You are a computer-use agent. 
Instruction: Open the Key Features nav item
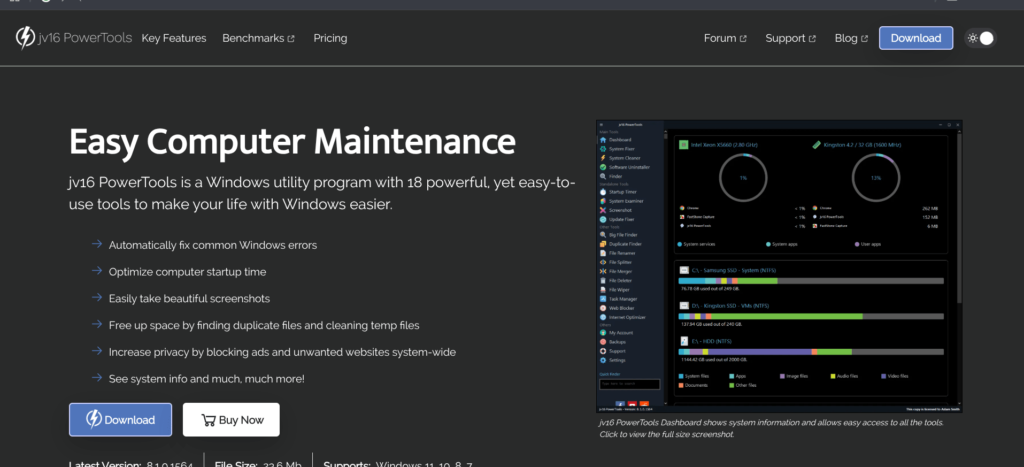(x=174, y=38)
